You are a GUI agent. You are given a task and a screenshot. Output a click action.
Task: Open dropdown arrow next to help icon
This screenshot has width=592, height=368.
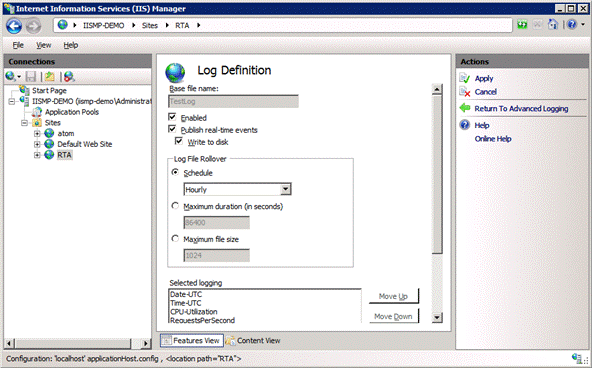point(583,25)
